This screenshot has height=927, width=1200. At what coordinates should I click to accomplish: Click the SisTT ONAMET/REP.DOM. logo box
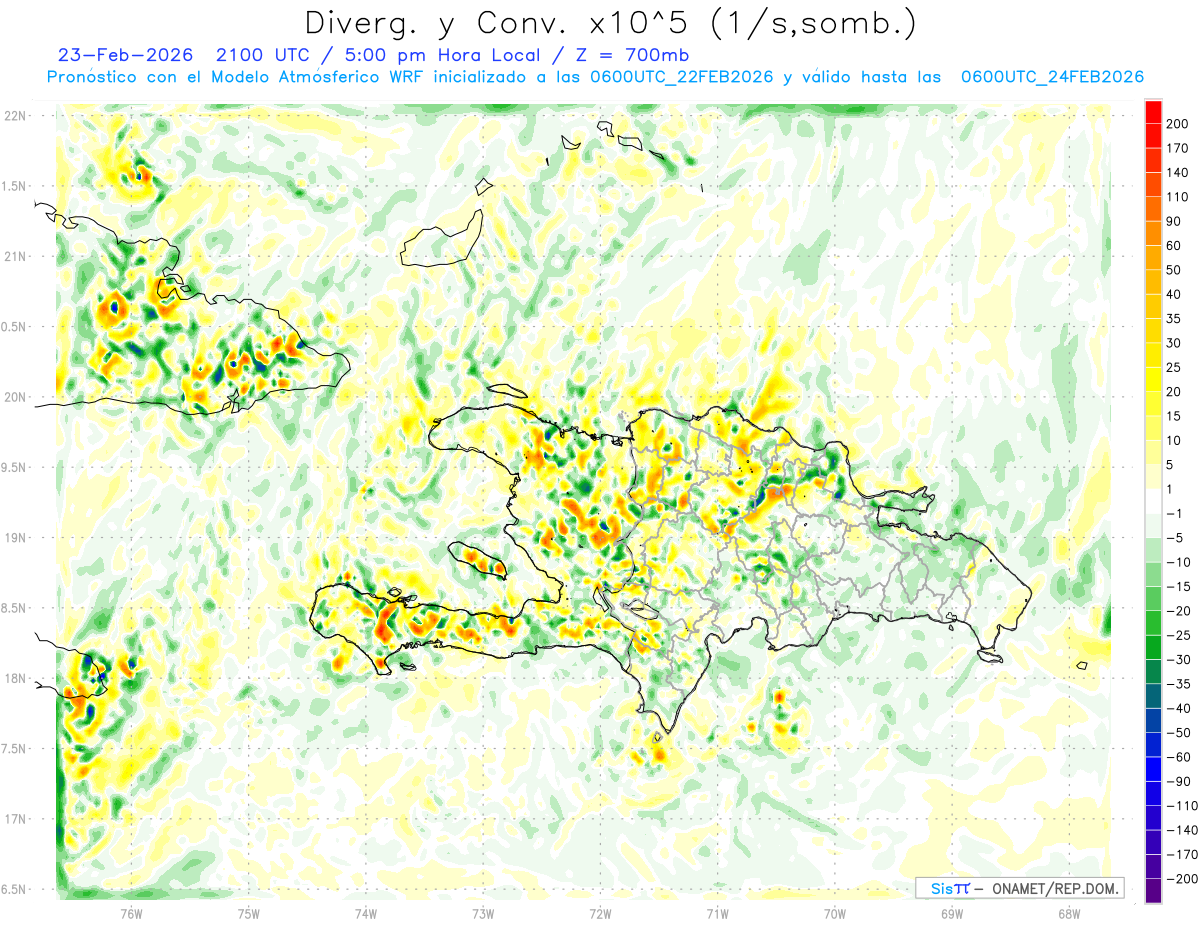pyautogui.click(x=1019, y=888)
